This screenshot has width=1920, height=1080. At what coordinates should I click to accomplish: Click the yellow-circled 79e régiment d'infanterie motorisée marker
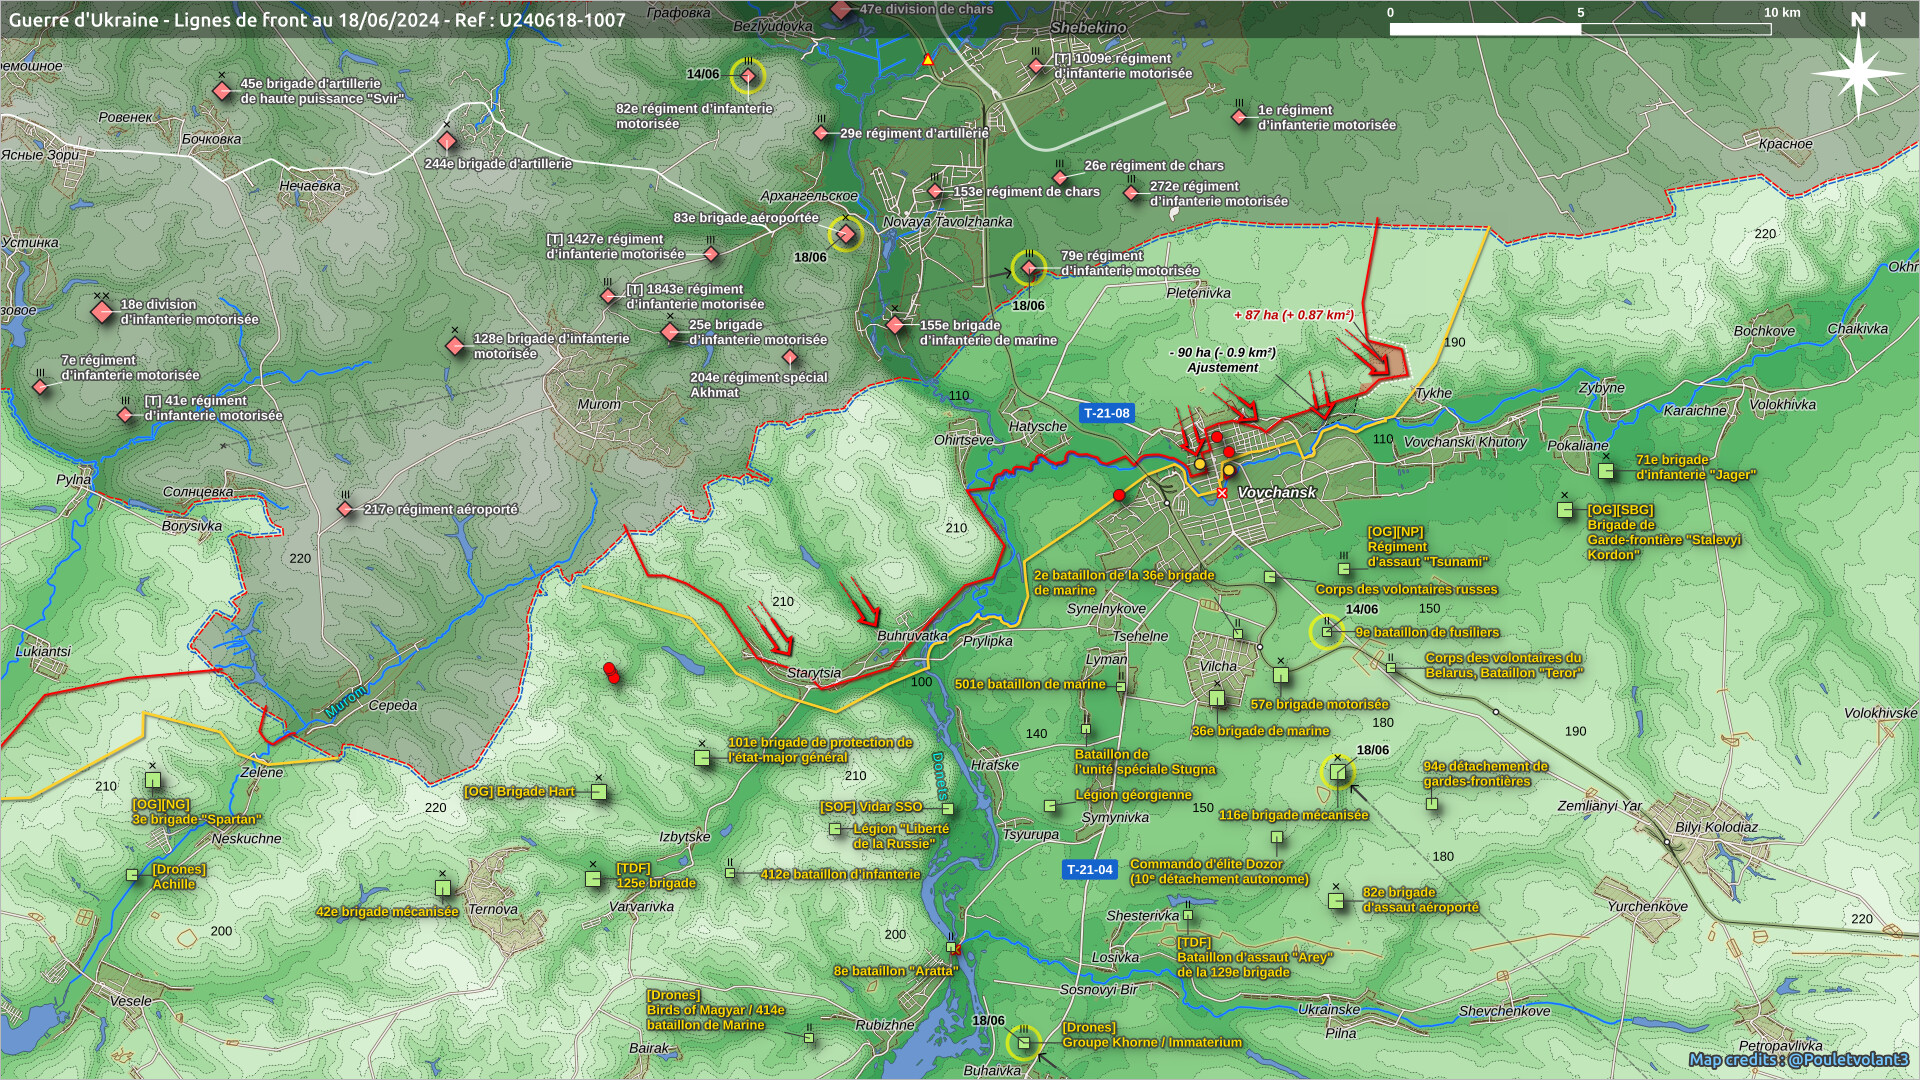coord(1029,267)
